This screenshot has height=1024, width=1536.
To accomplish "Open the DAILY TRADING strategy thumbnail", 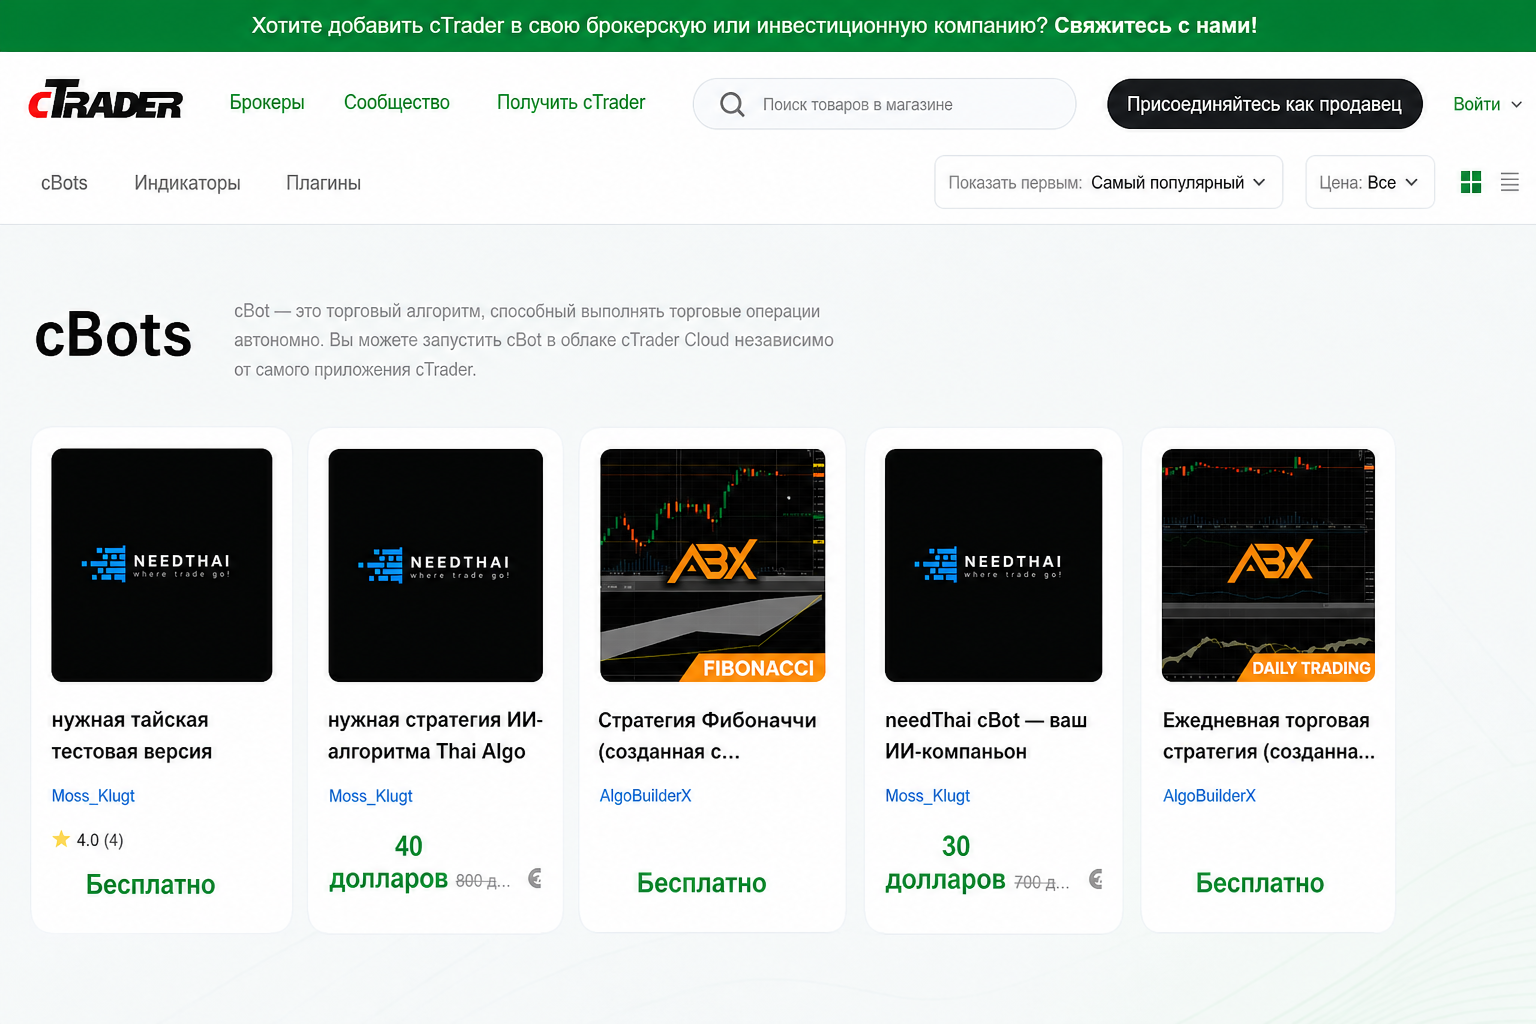I will (x=1268, y=565).
